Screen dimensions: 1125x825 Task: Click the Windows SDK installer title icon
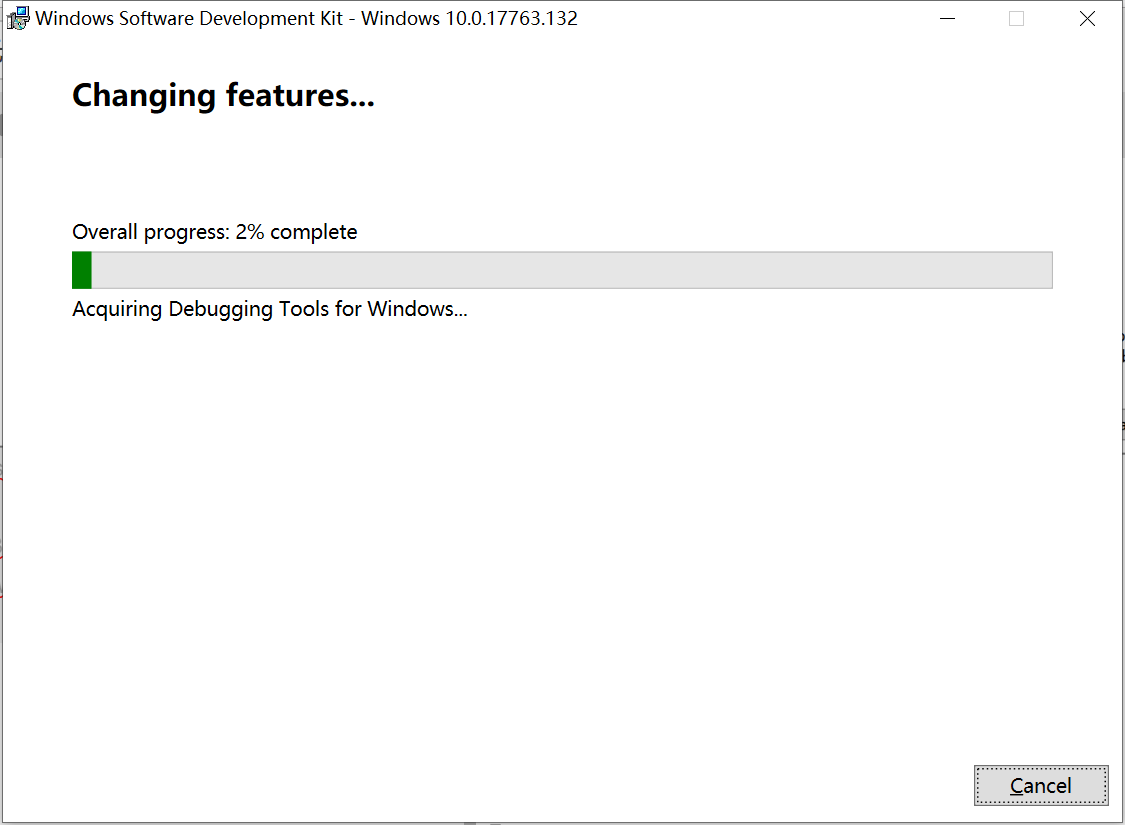[18, 18]
